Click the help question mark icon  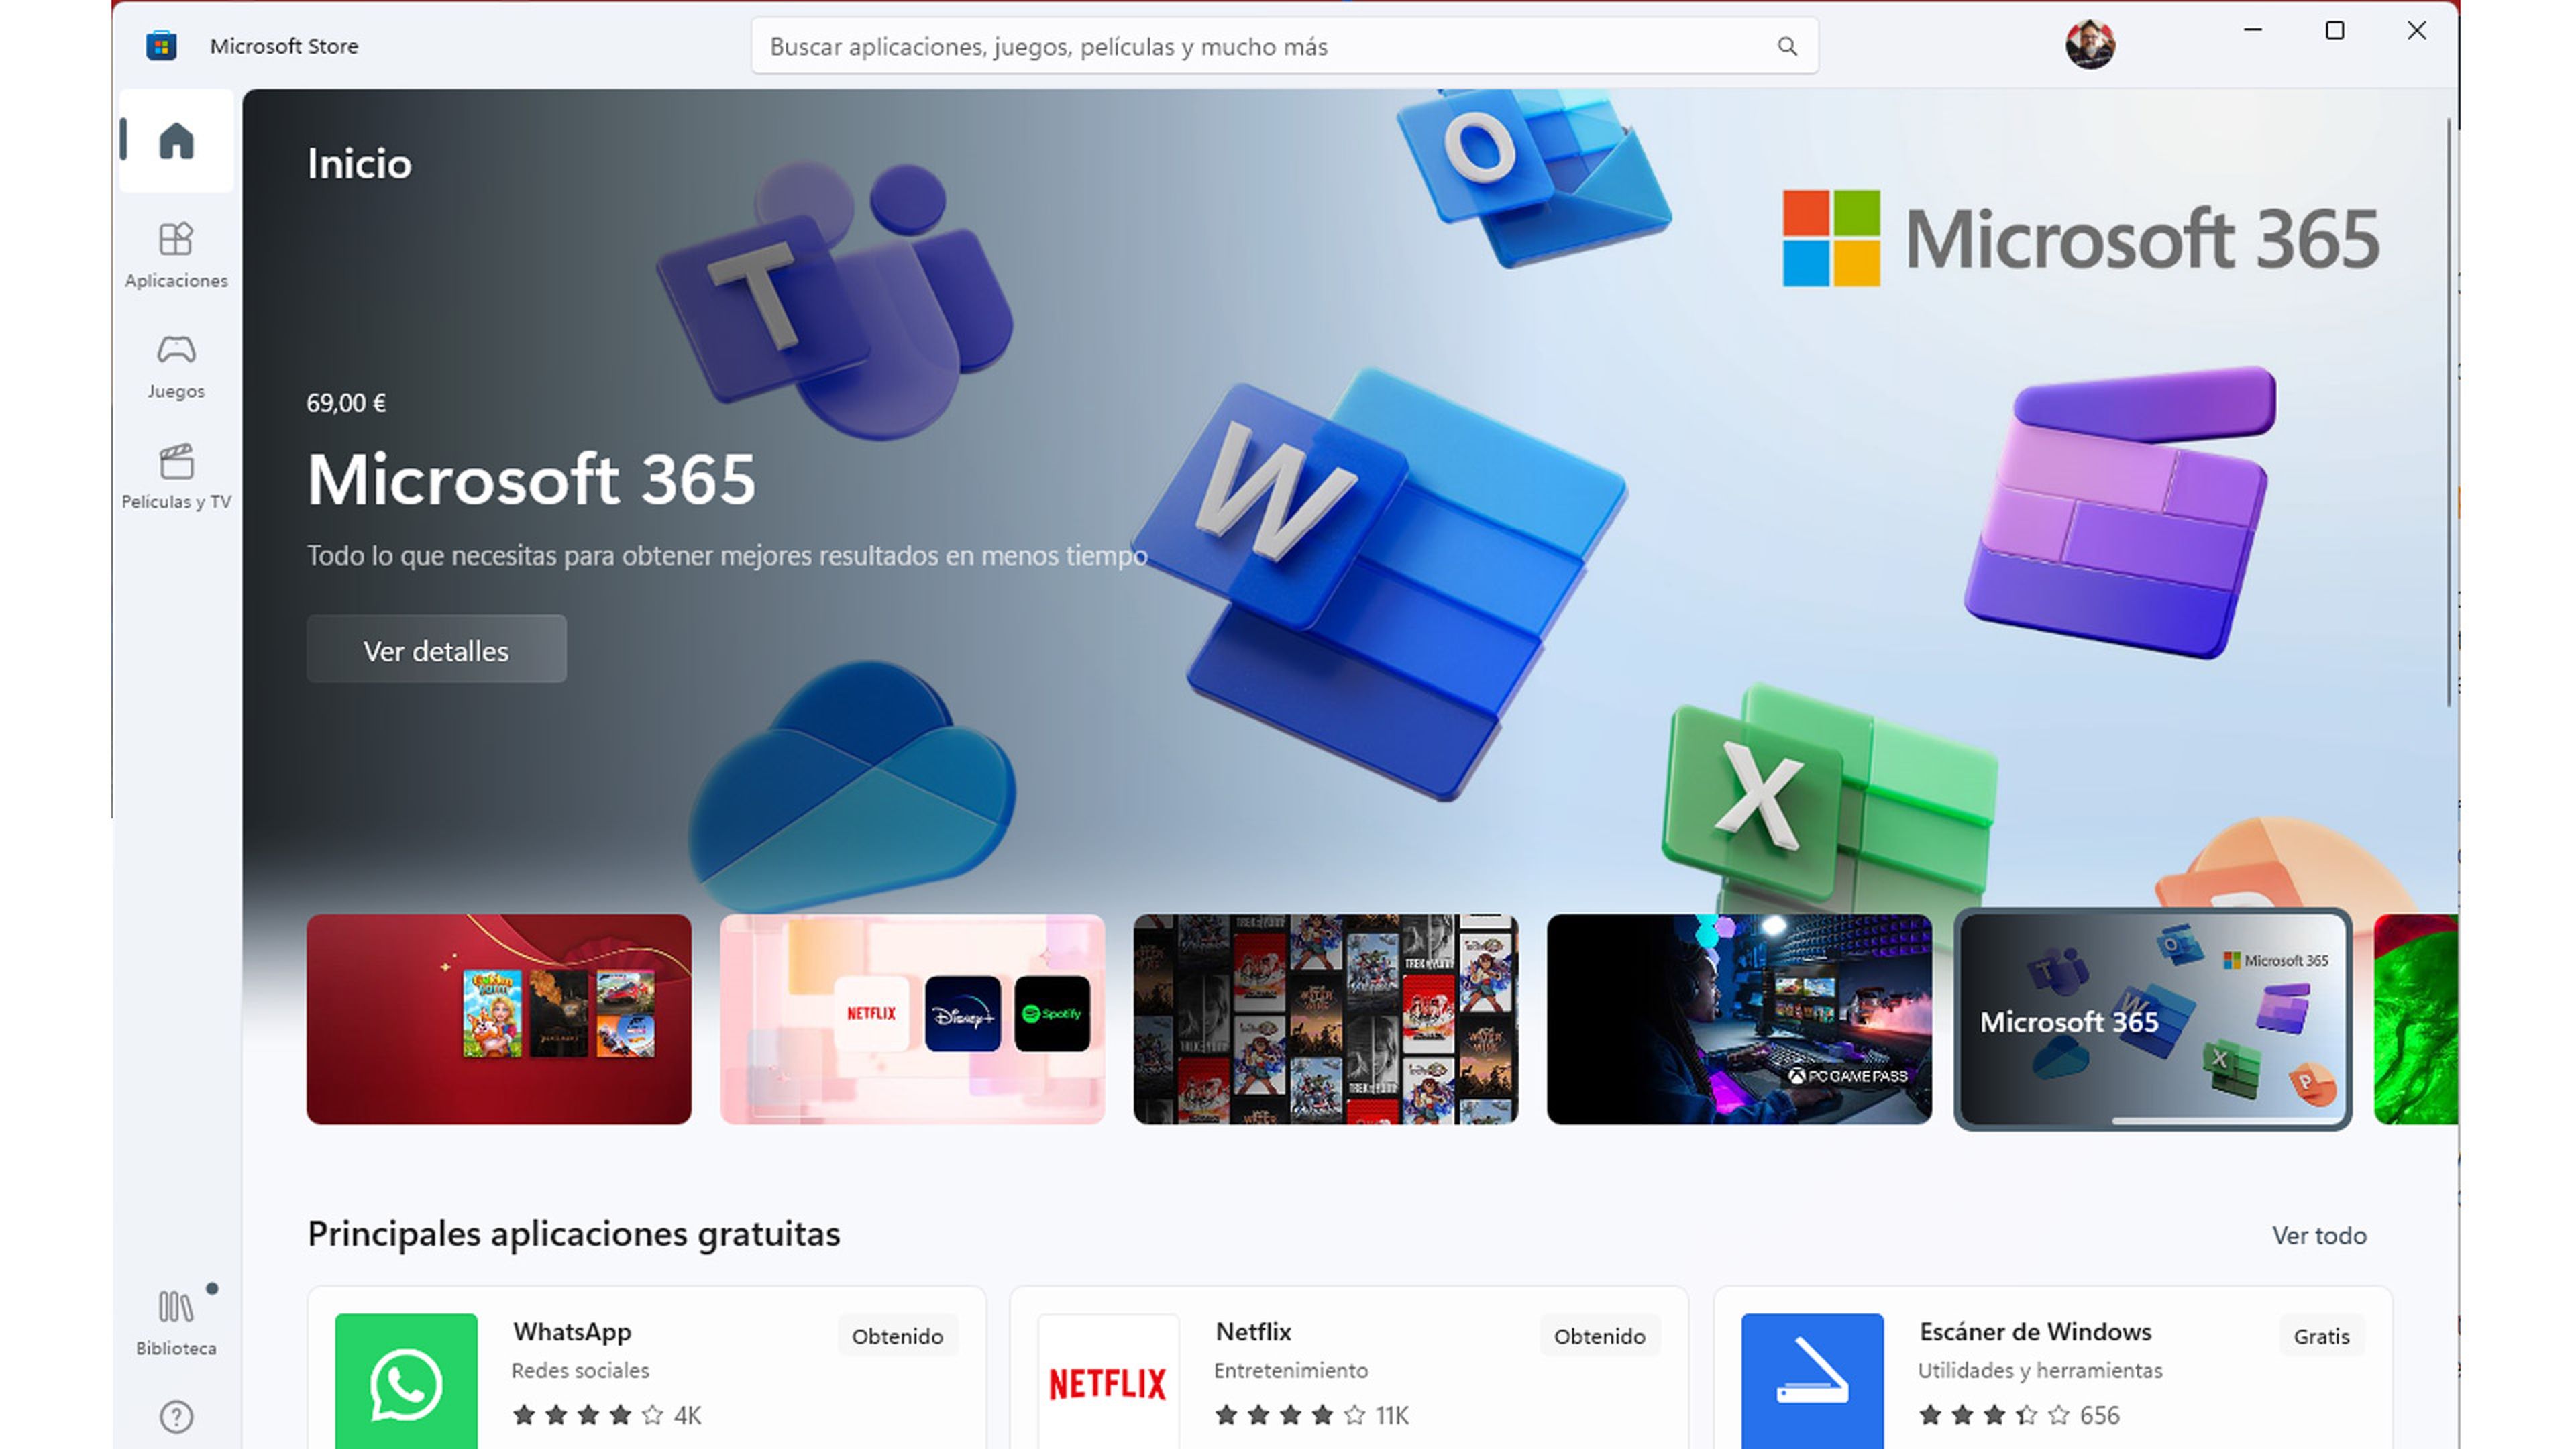tap(176, 1416)
